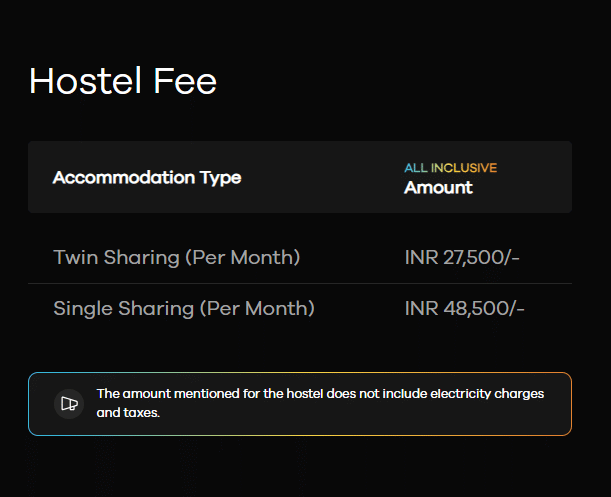Select the INR 27,500/- amount

coord(462,257)
